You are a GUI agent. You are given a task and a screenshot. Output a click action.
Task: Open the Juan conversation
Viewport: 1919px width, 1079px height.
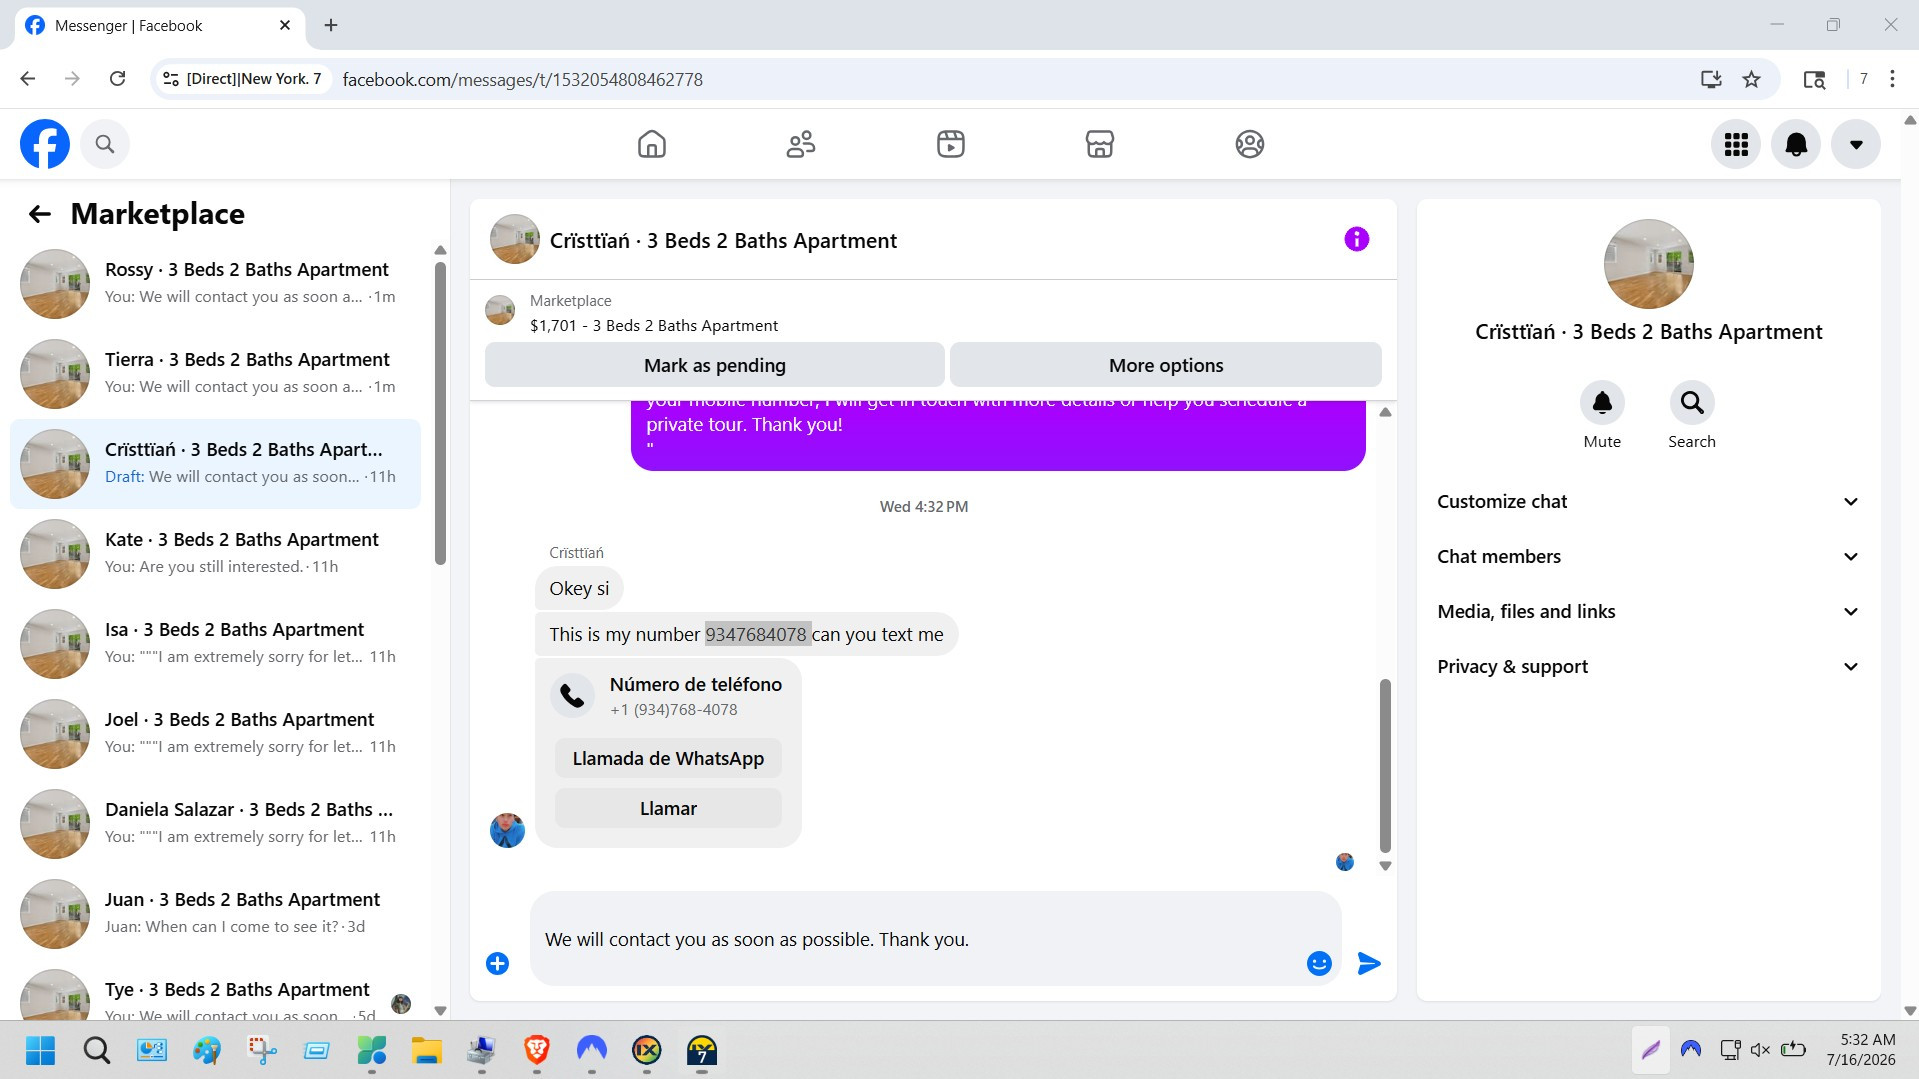pos(215,914)
